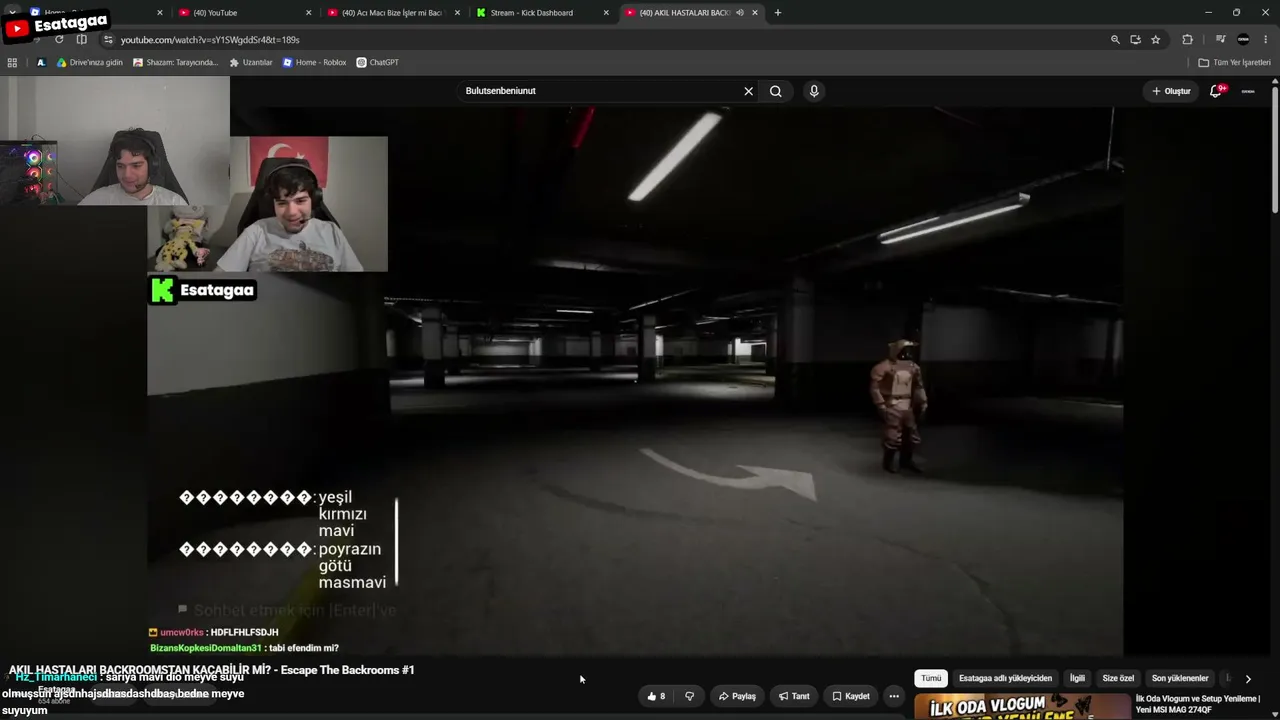Select the Esatagaa adlı yükleyiciden chip
This screenshot has height=720, width=1280.
coord(1005,678)
